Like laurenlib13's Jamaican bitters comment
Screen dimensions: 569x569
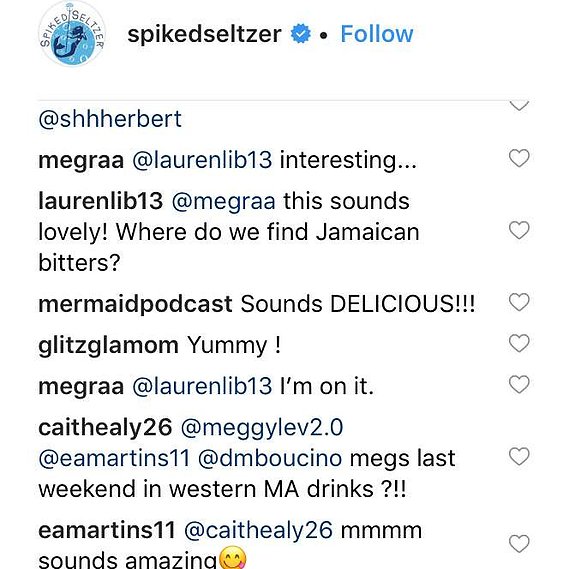point(519,230)
